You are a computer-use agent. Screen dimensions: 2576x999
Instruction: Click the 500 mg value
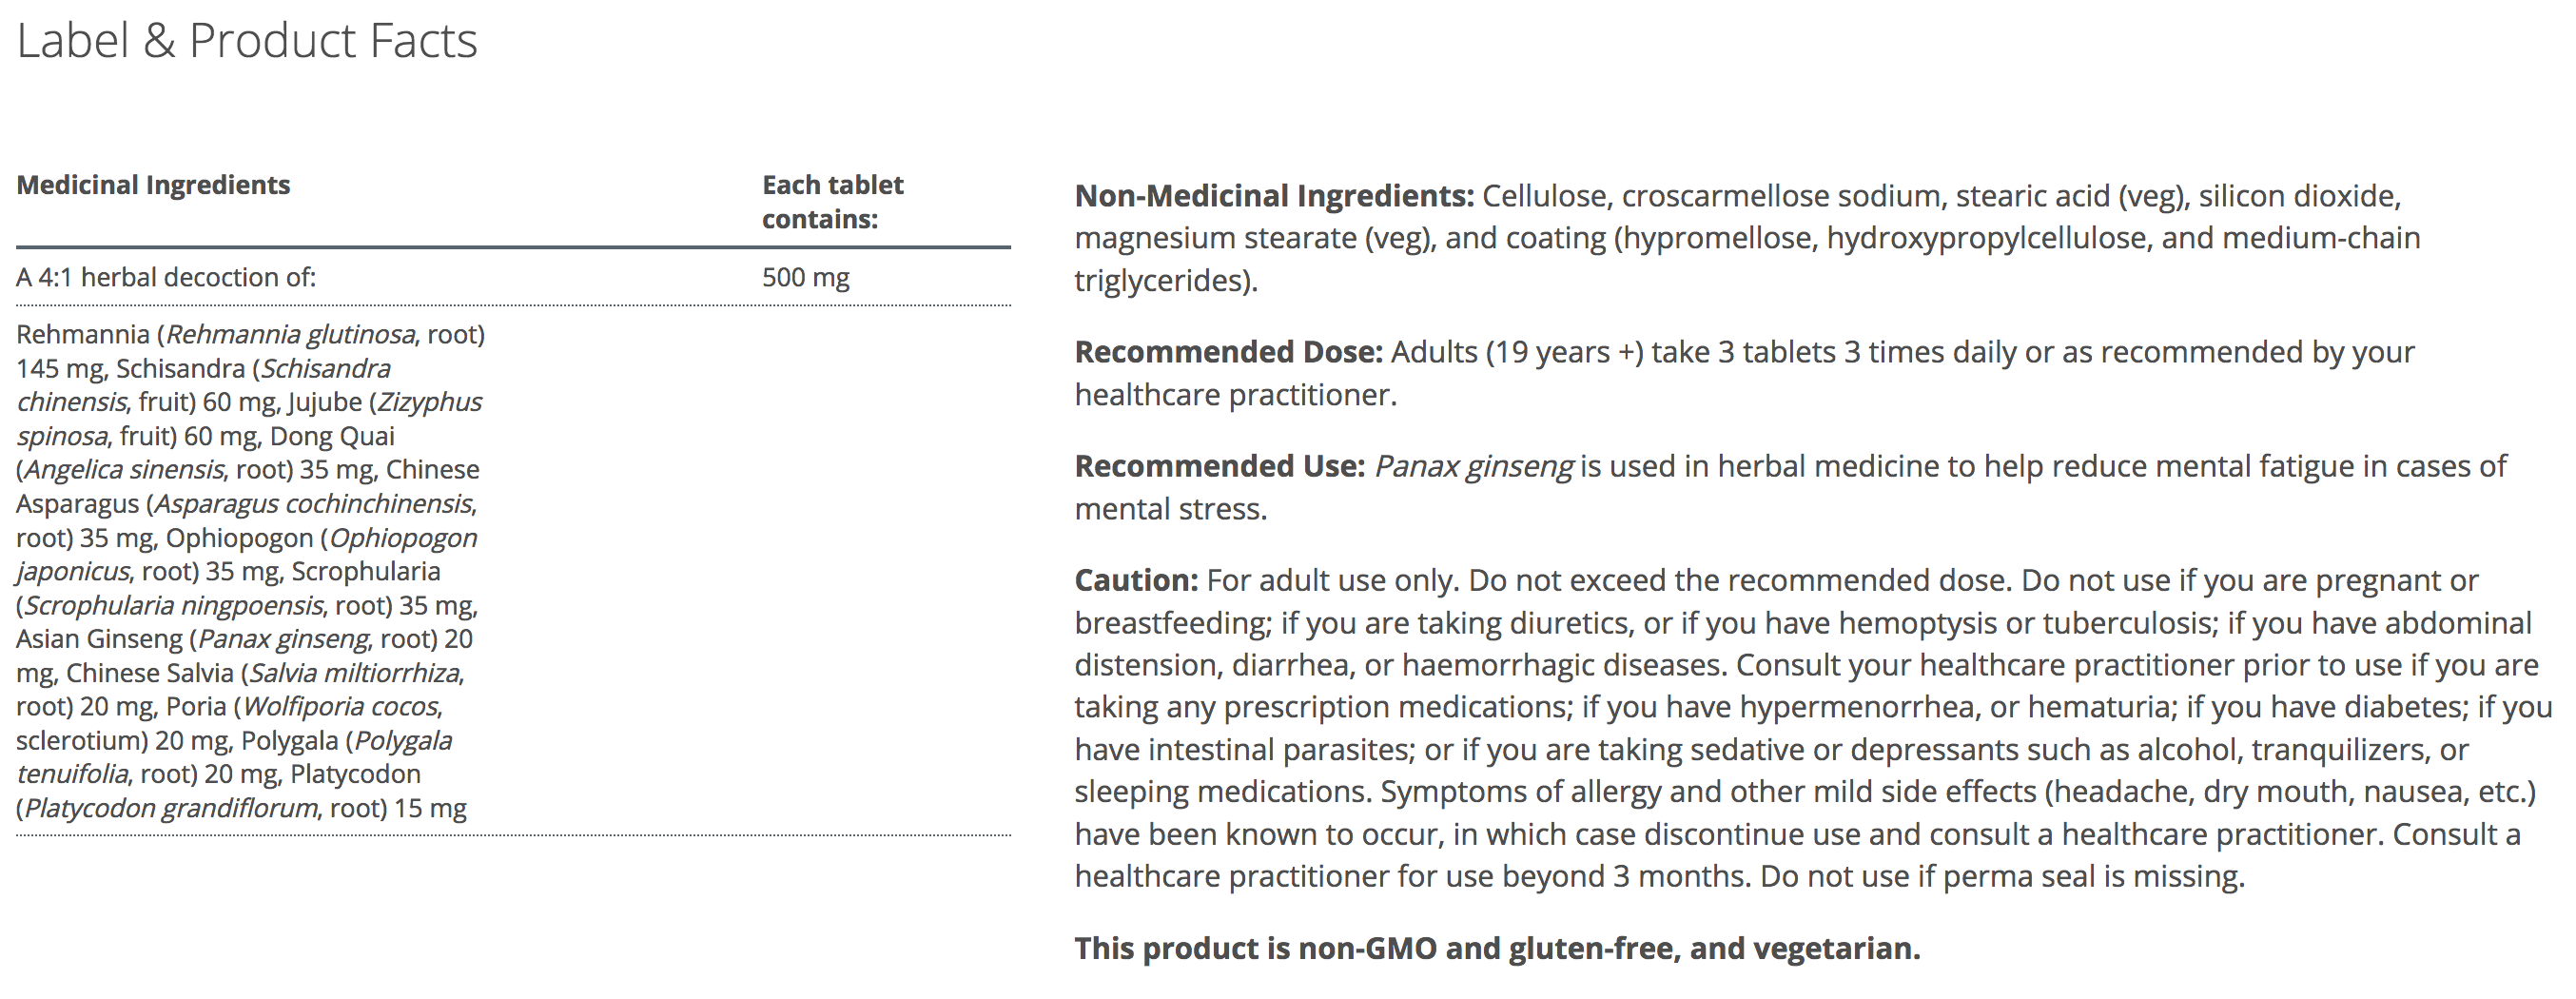click(805, 277)
